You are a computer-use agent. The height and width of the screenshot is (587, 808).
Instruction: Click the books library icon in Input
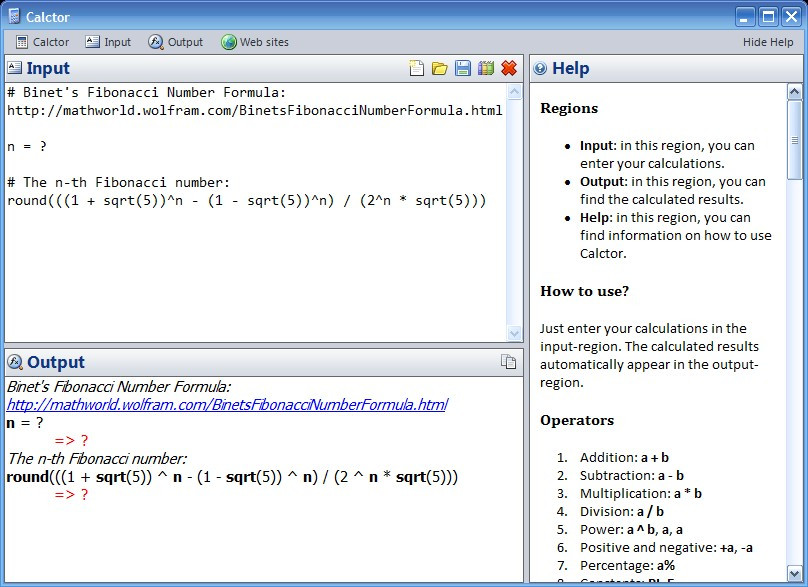pos(486,68)
